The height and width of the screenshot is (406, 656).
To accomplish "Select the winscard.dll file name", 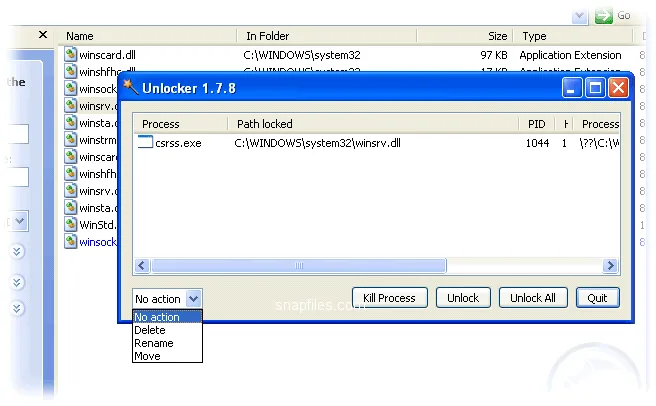I will [108, 55].
